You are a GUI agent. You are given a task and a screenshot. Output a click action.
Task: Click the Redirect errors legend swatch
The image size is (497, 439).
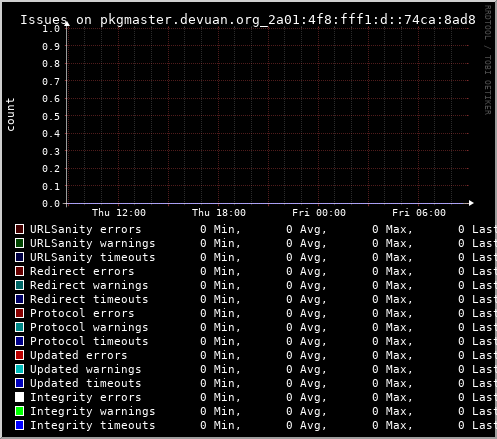pyautogui.click(x=20, y=271)
